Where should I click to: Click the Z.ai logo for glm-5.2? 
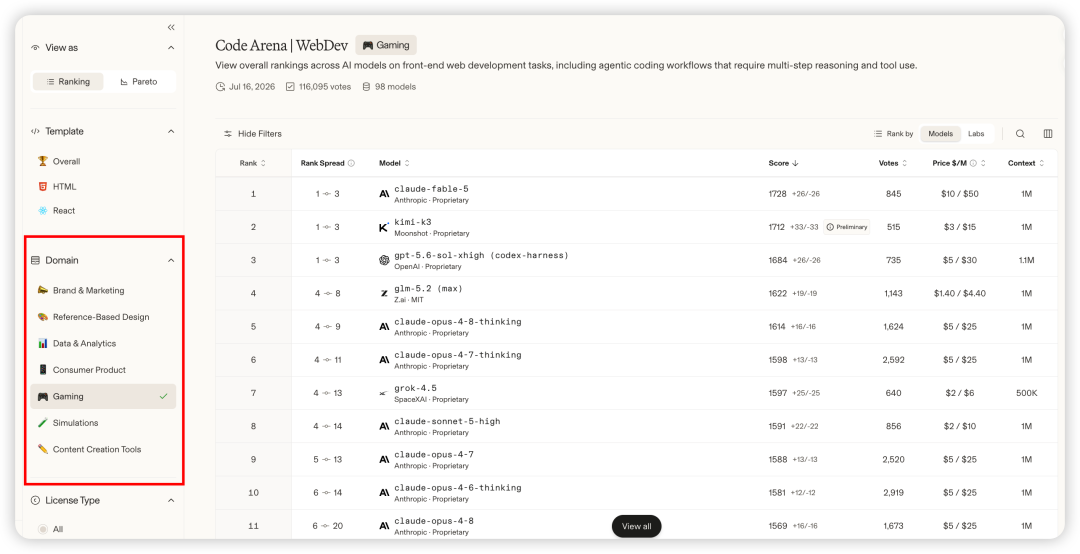pyautogui.click(x=384, y=294)
